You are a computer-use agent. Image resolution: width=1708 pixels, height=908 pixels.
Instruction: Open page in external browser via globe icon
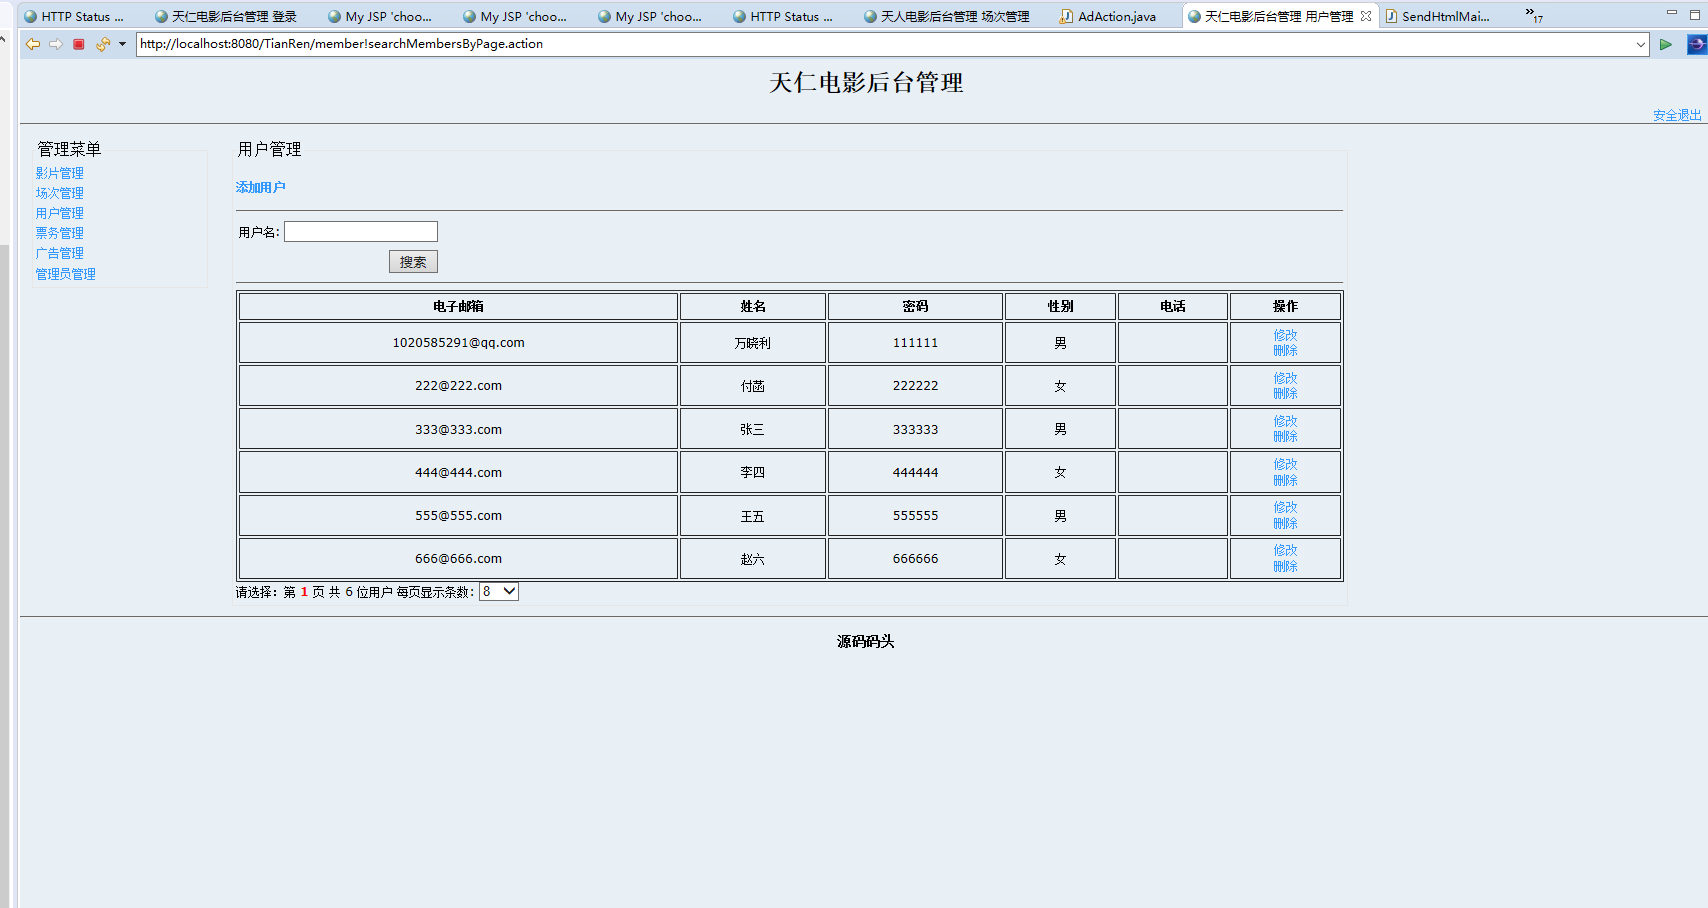click(1697, 44)
